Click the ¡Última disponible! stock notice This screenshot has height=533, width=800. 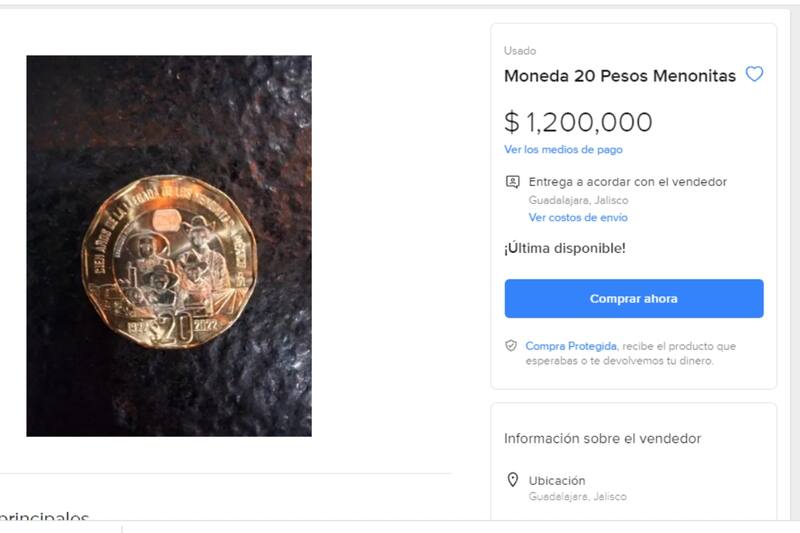coord(565,248)
